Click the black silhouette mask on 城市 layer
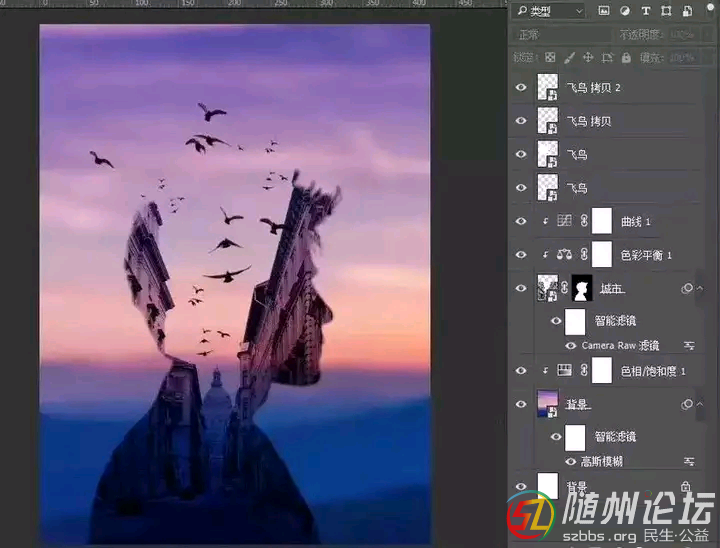This screenshot has width=720, height=548. pos(582,288)
